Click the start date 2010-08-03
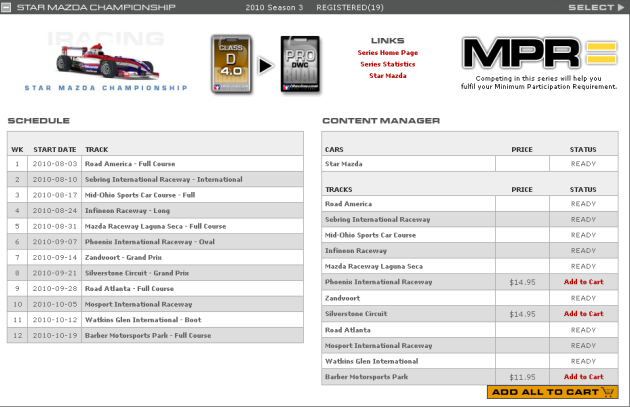Image resolution: width=630 pixels, height=407 pixels. click(55, 164)
